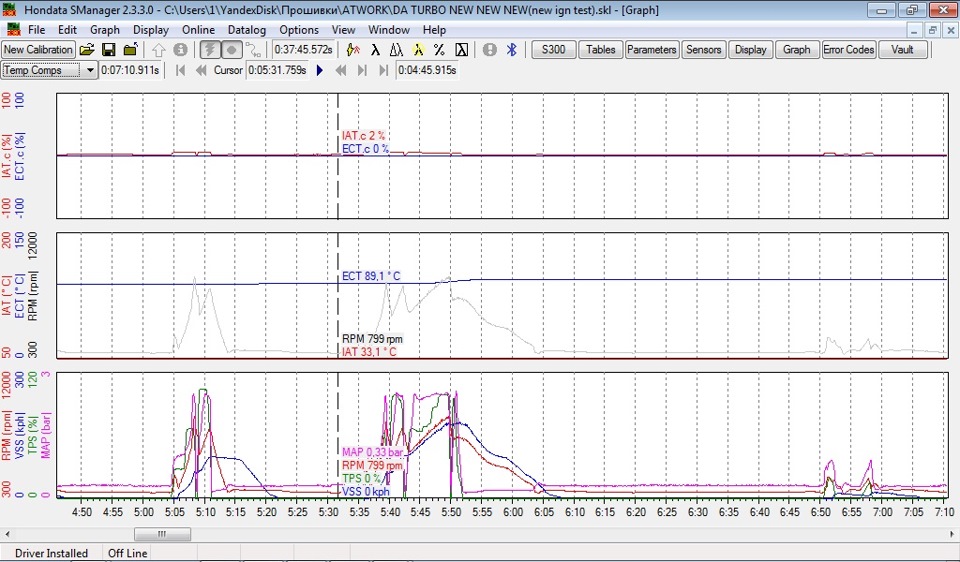
Task: Minimize the inner graph document window
Action: (x=914, y=29)
